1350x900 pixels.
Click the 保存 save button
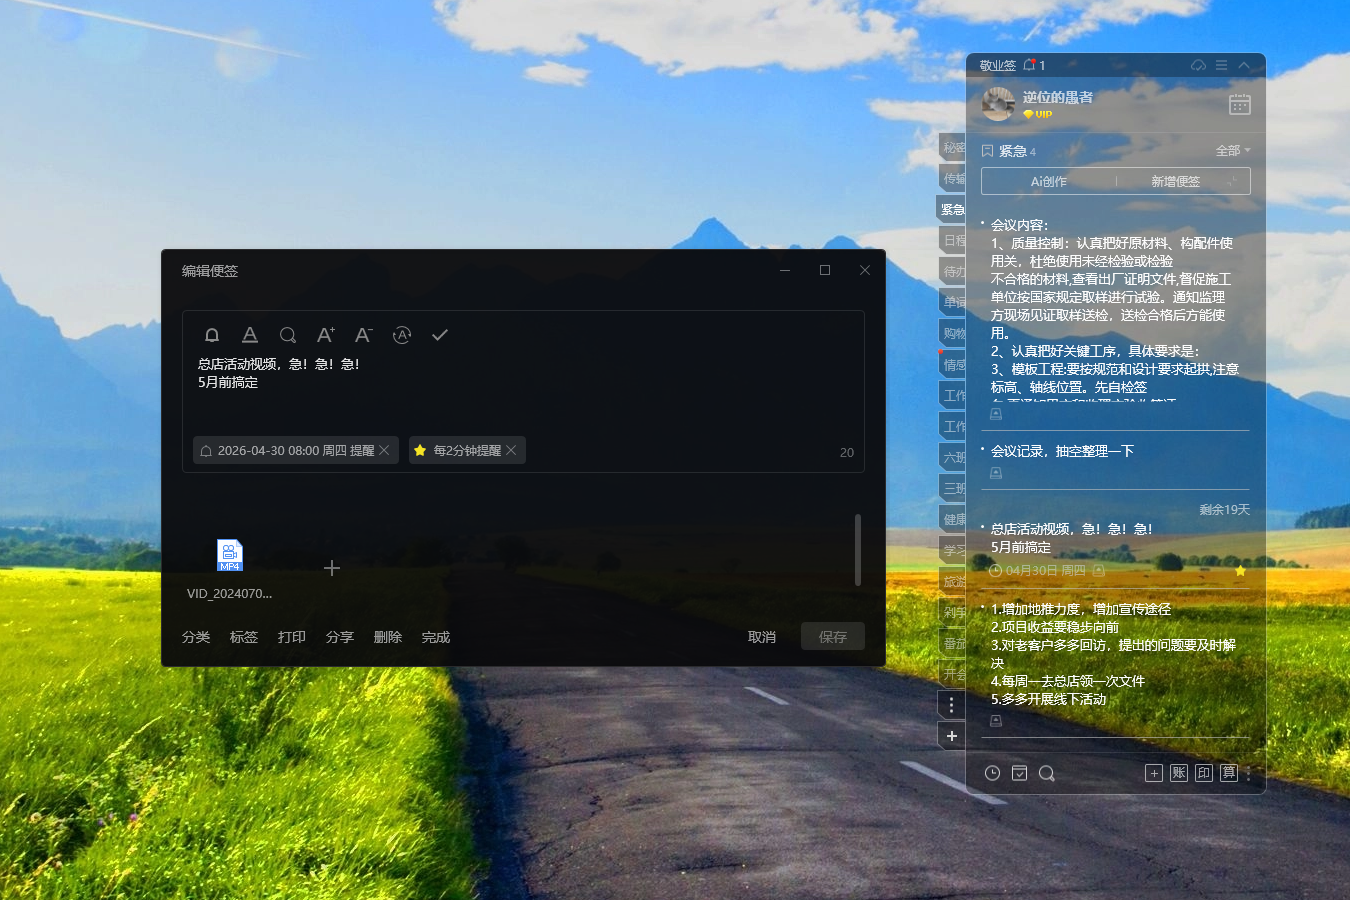pos(832,636)
